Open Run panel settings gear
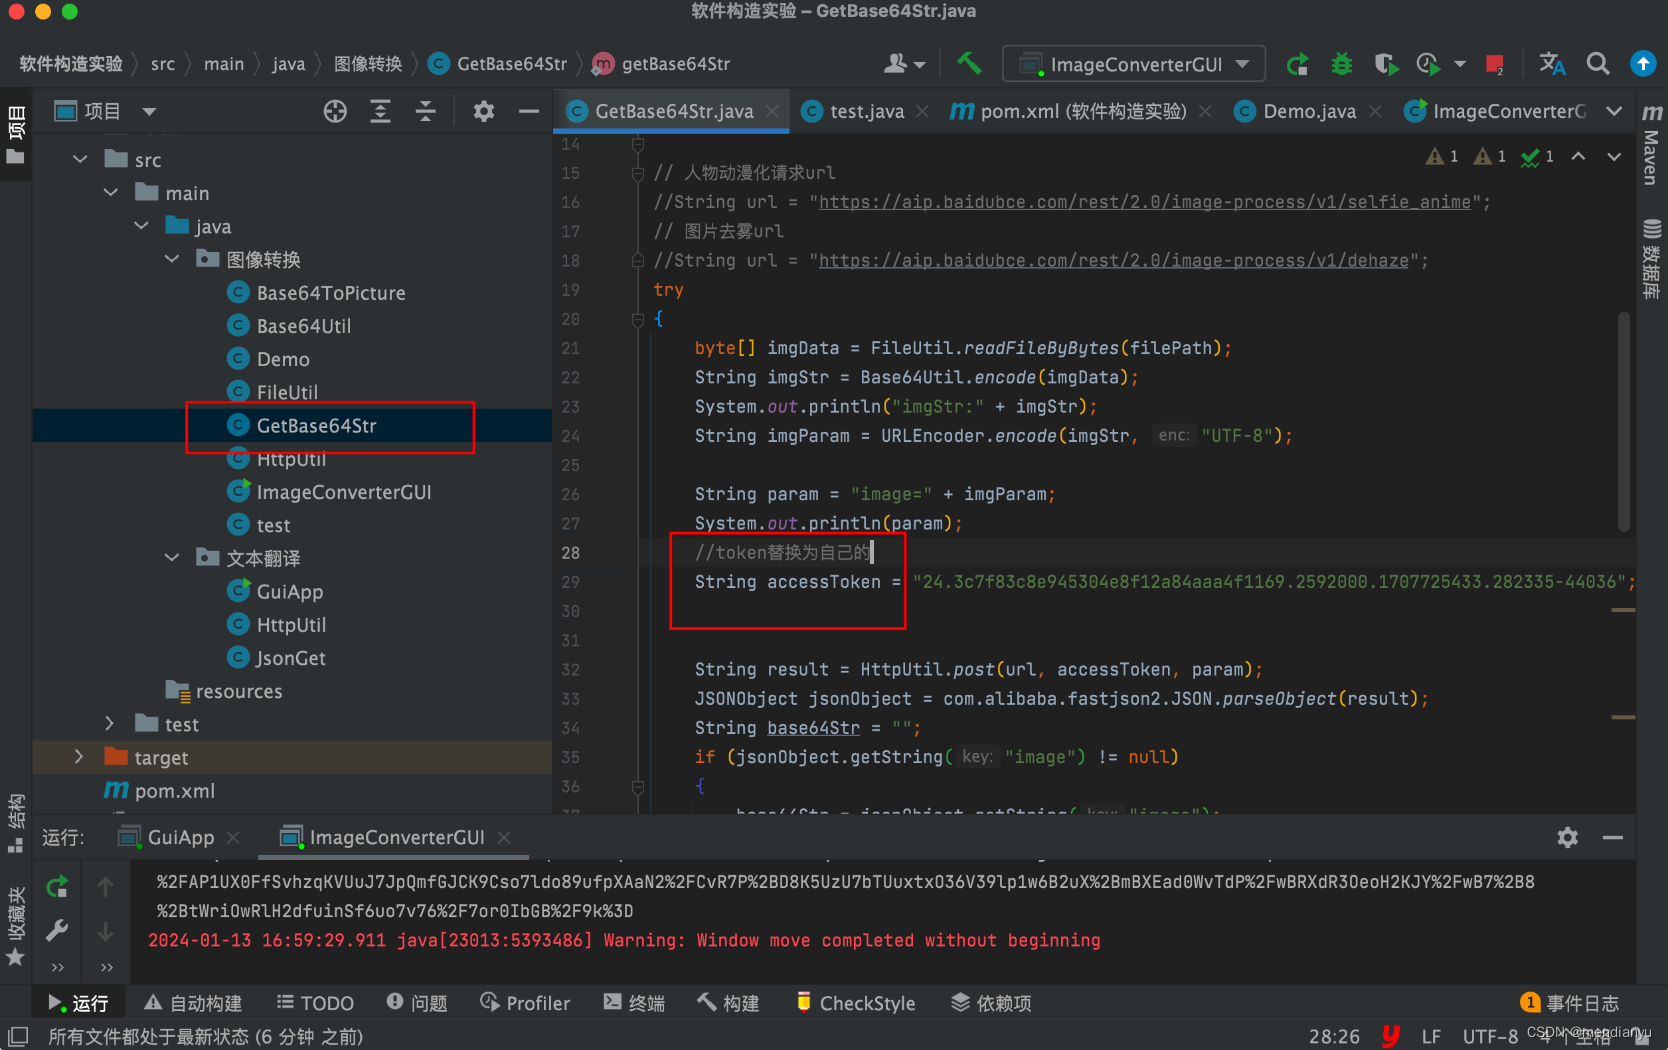This screenshot has width=1668, height=1050. tap(1568, 837)
